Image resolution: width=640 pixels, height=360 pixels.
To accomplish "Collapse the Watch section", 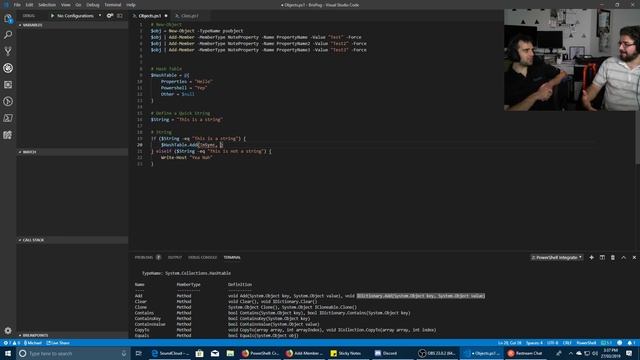I will coord(73,152).
